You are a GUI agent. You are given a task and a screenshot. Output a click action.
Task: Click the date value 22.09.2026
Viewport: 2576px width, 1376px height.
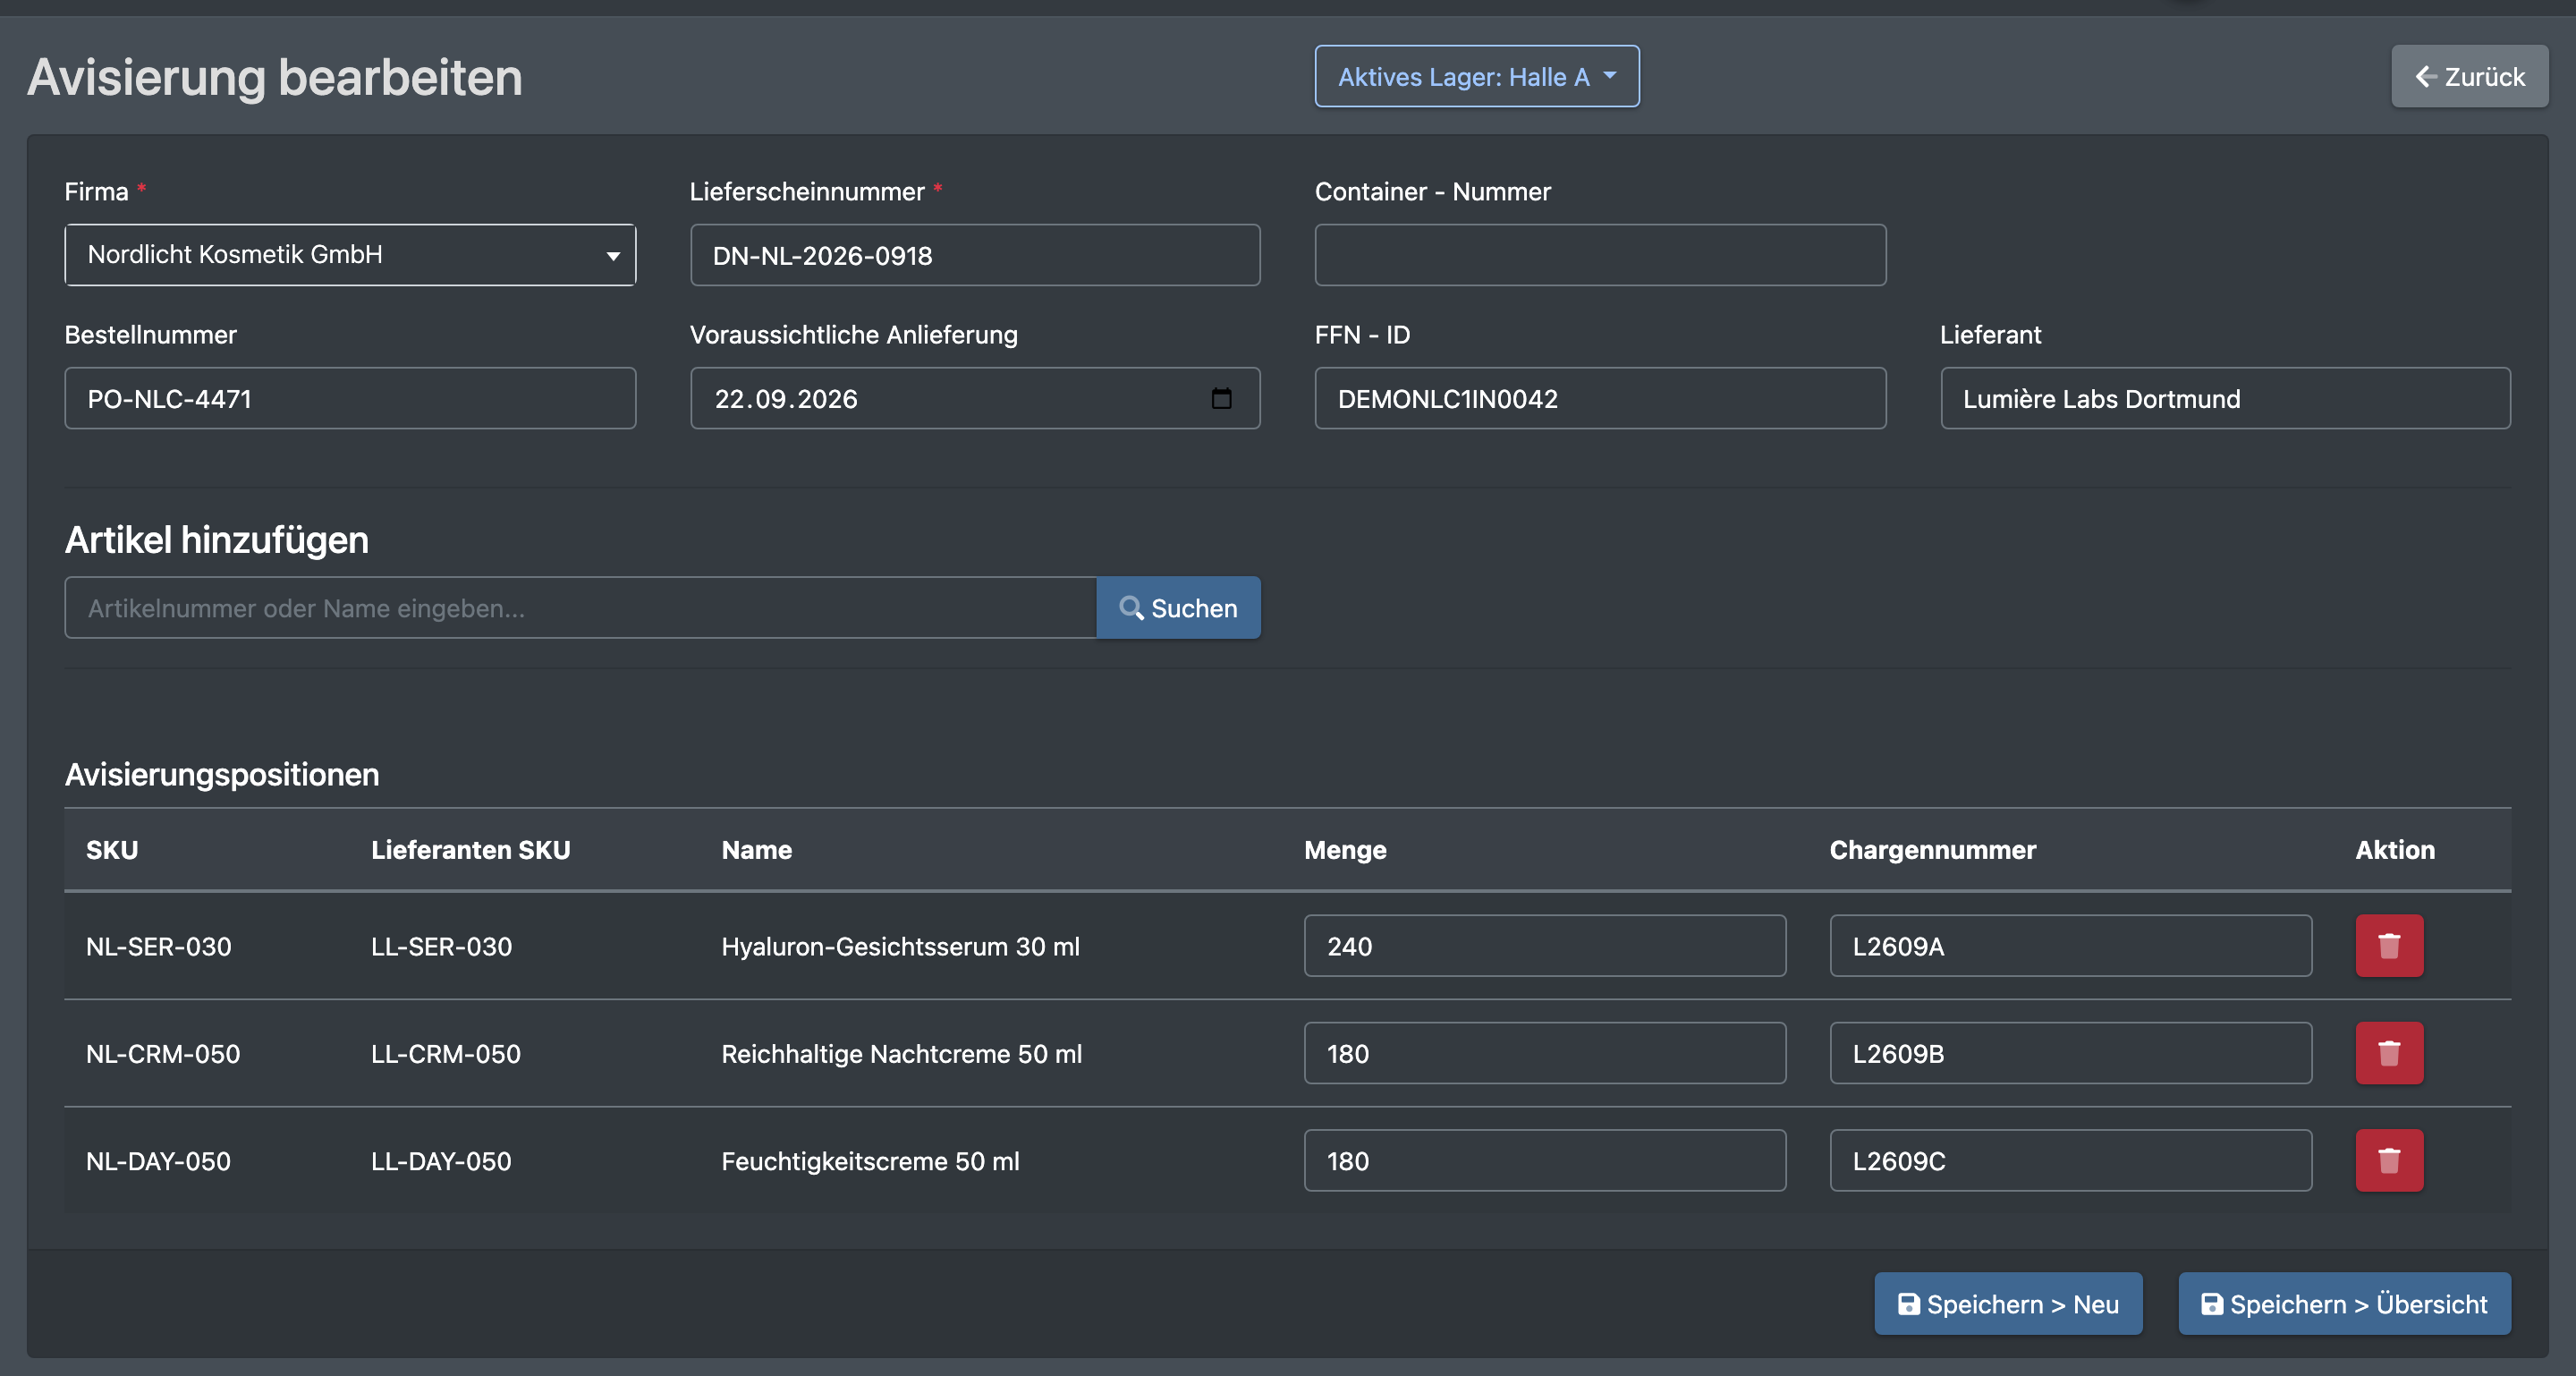click(786, 399)
